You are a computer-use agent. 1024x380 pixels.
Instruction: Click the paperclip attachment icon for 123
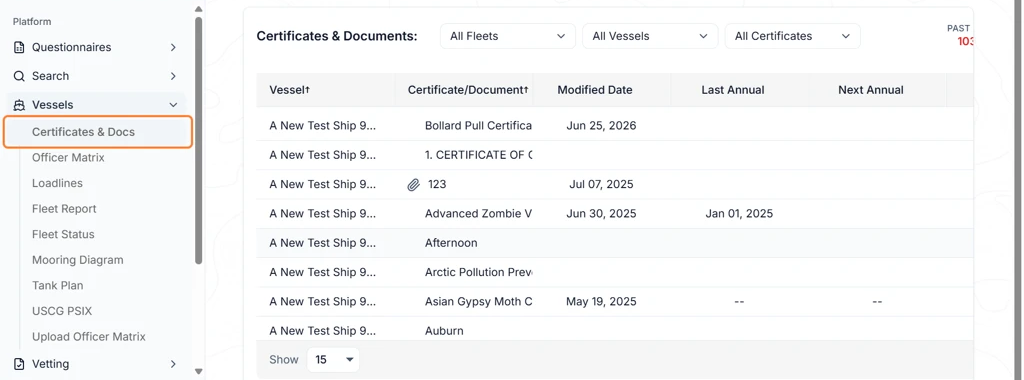[x=413, y=185]
